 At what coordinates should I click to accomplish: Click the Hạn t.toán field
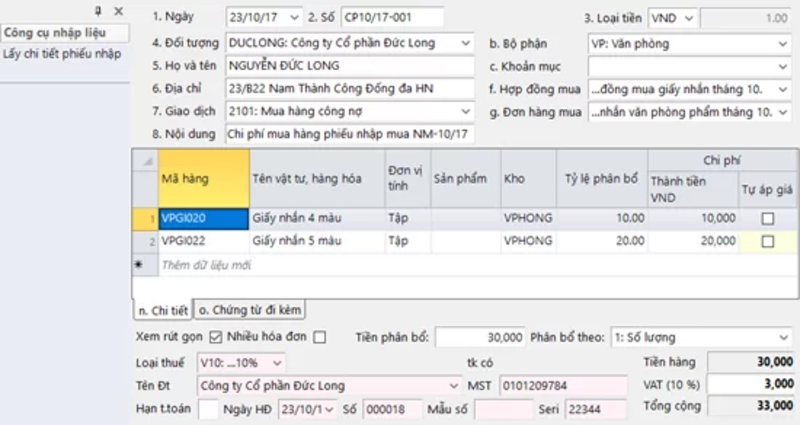[208, 409]
